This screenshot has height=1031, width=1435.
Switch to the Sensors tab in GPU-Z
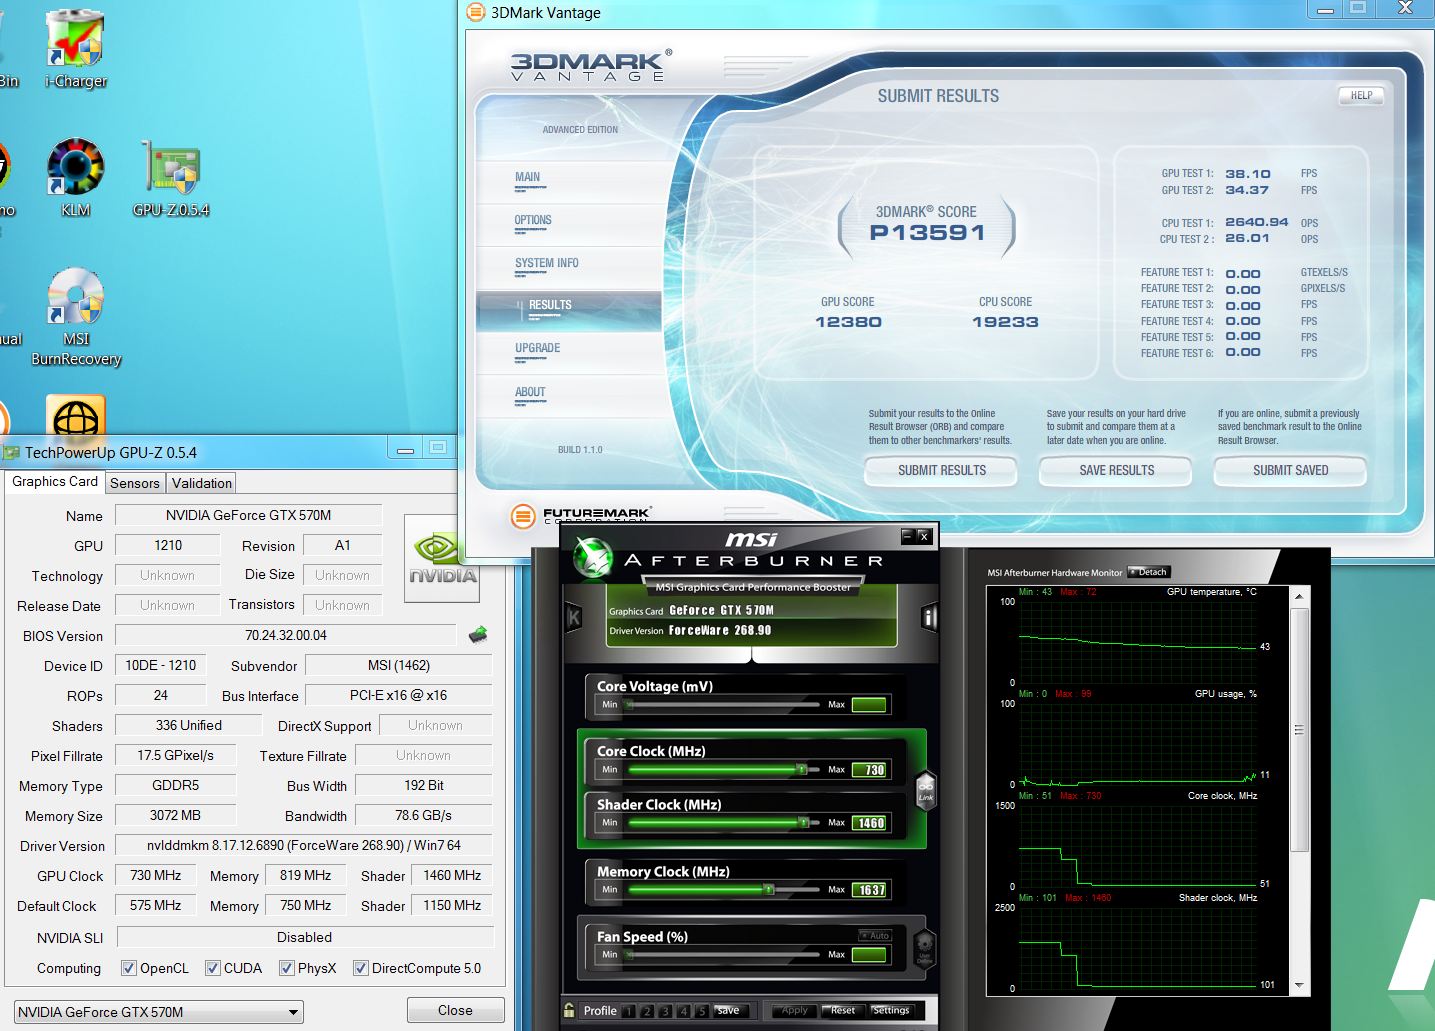pos(135,483)
